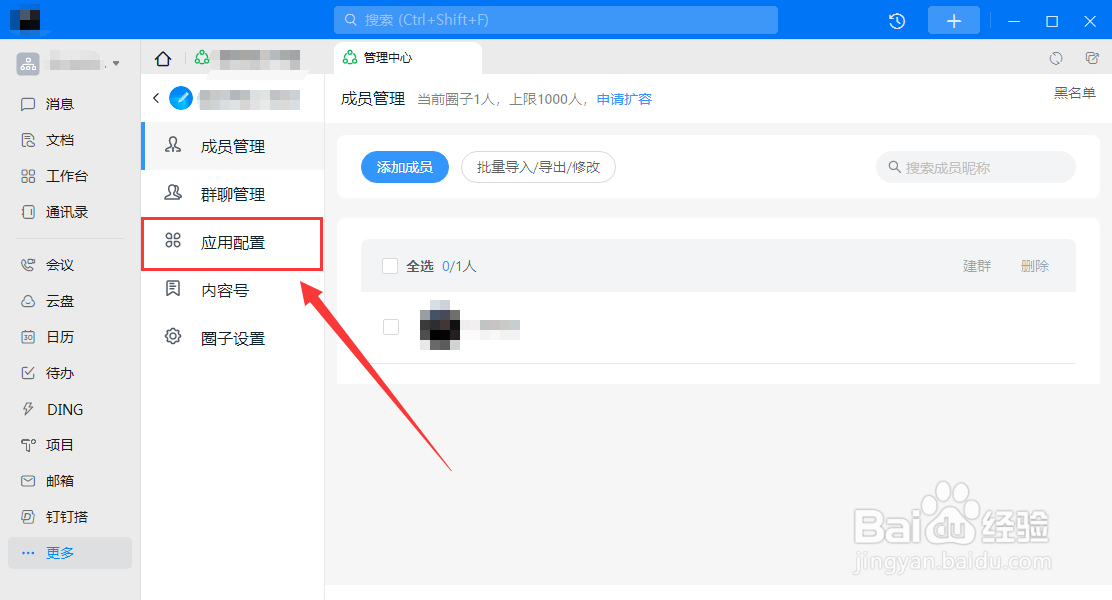The width and height of the screenshot is (1112, 600).
Task: Click the refresh icon top right
Action: [x=1058, y=59]
